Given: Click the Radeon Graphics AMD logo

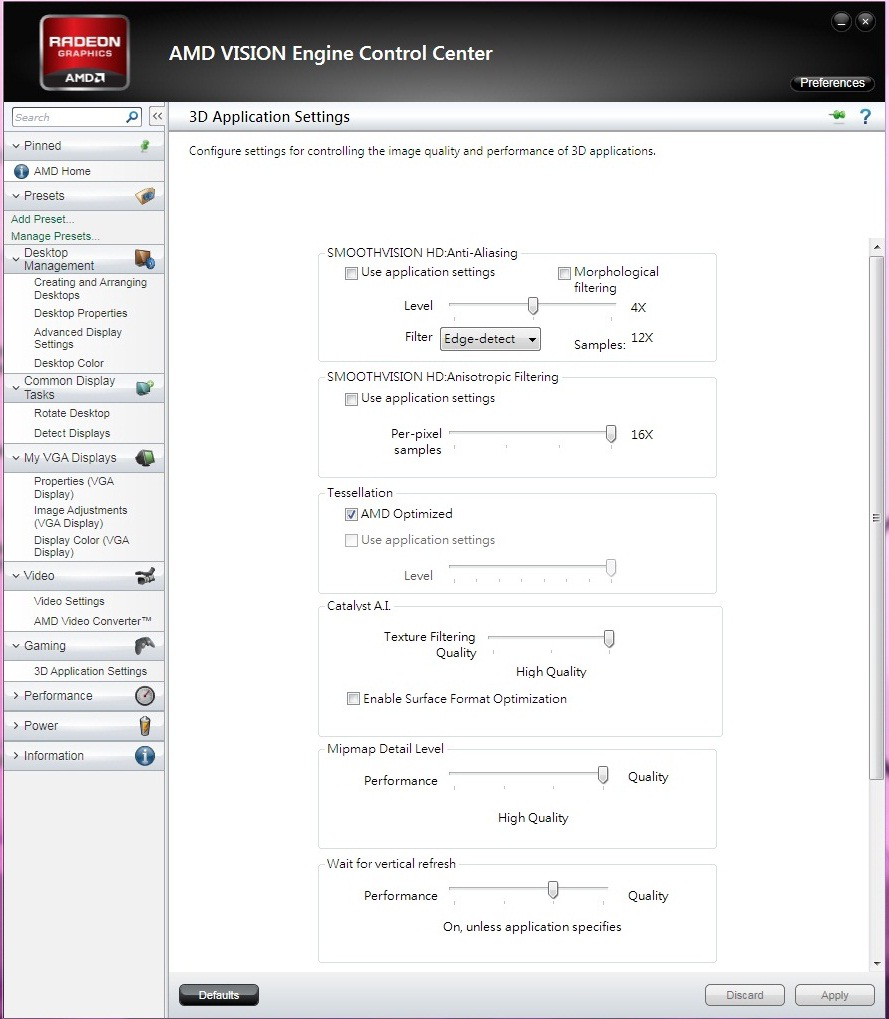Looking at the screenshot, I should click(84, 53).
